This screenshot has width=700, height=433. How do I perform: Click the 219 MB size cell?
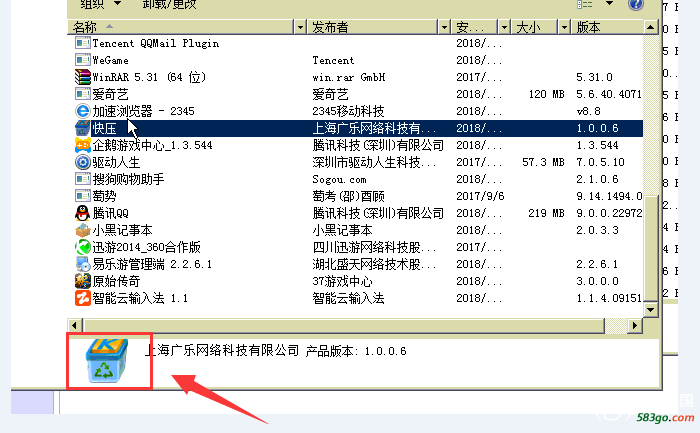[x=546, y=213]
